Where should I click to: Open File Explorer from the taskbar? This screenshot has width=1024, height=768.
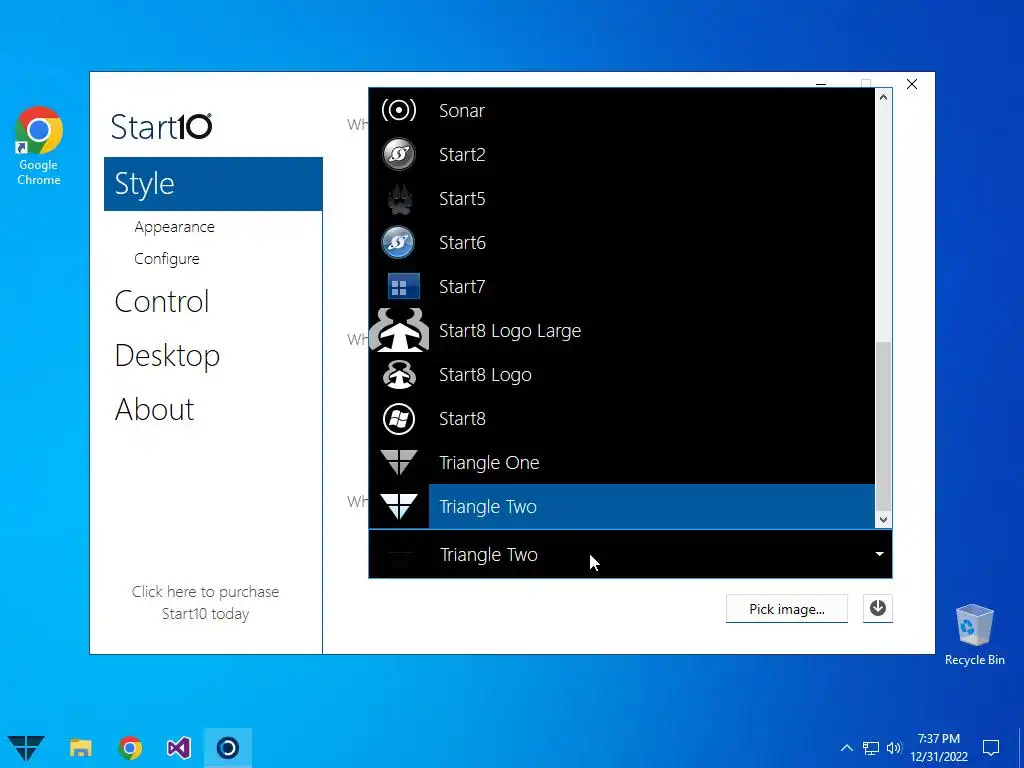tap(81, 748)
